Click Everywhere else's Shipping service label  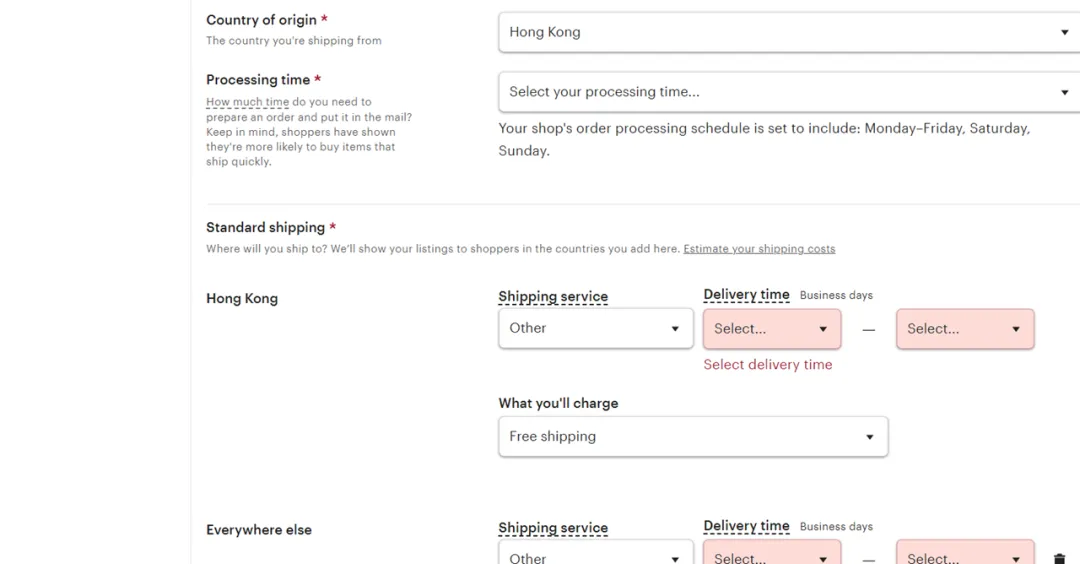[x=553, y=528]
